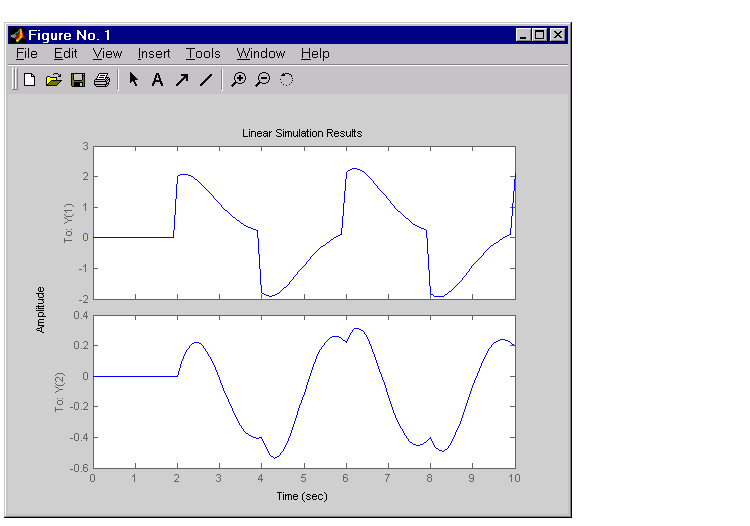Image resolution: width=750 pixels, height=526 pixels.
Task: Expand the Tools menu
Action: click(203, 54)
